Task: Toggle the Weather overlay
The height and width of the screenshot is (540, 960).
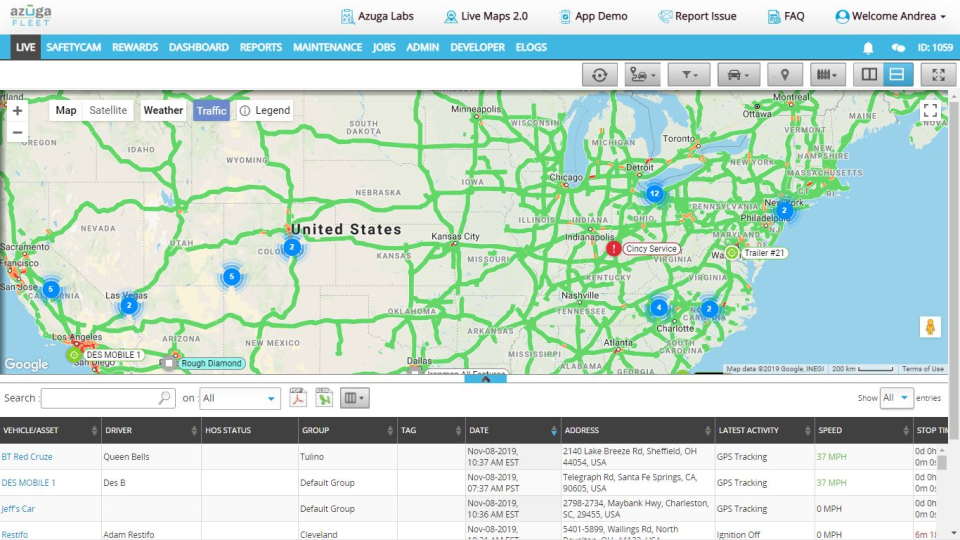Action: click(163, 110)
